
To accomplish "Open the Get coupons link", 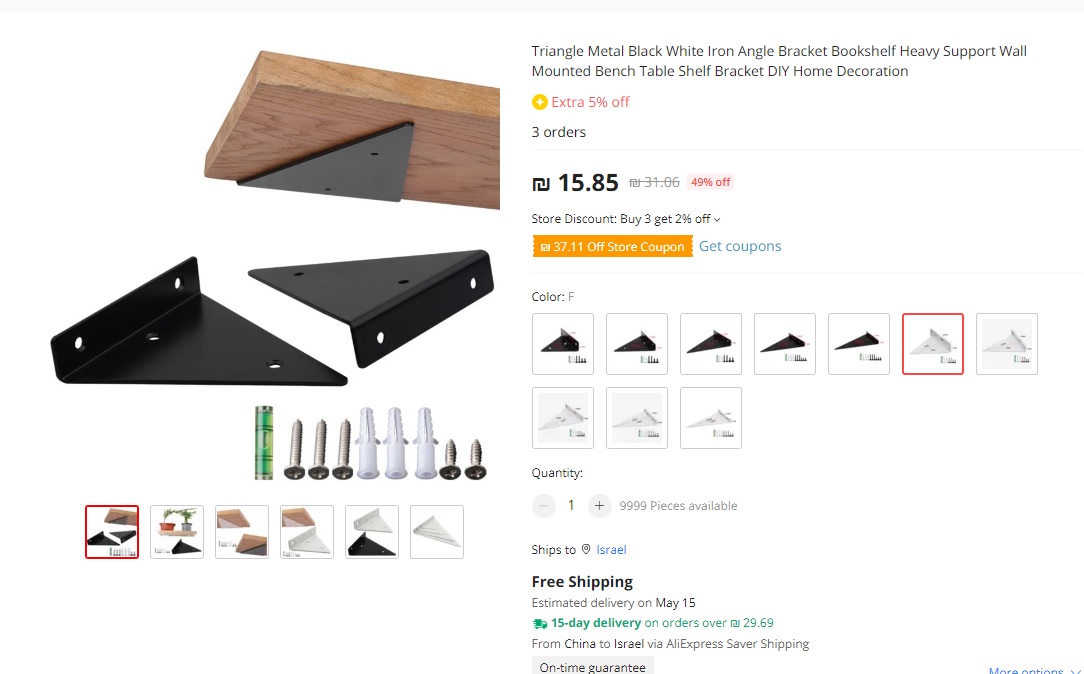I will coord(740,246).
